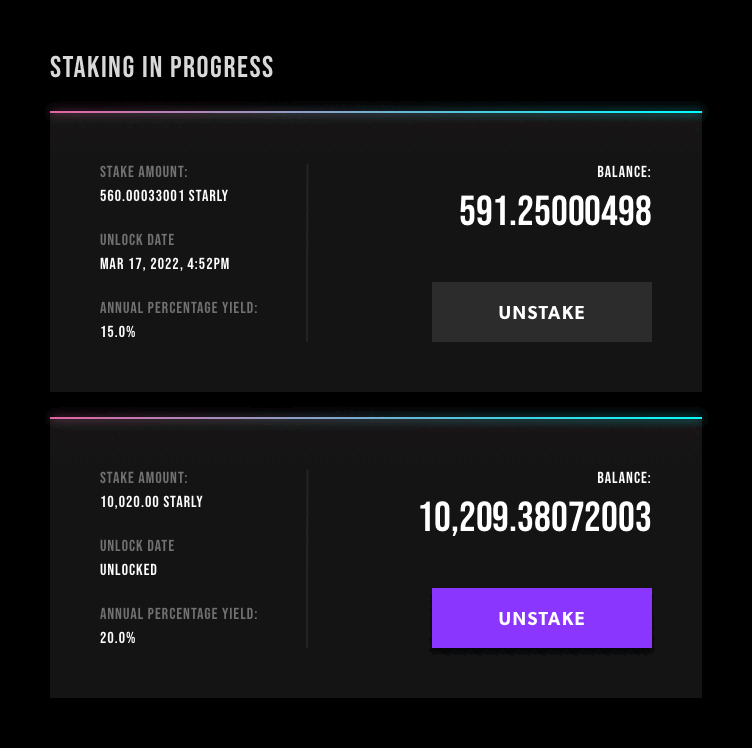The height and width of the screenshot is (748, 752).
Task: Click the 20.0% annual percentage yield value
Action: tap(118, 638)
